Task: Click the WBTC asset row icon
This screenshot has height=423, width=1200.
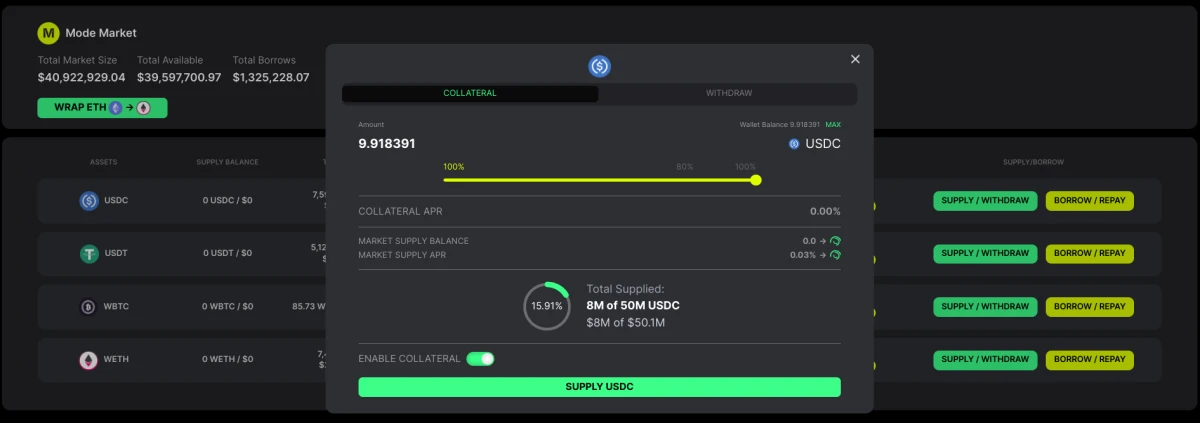Action: pyautogui.click(x=89, y=307)
